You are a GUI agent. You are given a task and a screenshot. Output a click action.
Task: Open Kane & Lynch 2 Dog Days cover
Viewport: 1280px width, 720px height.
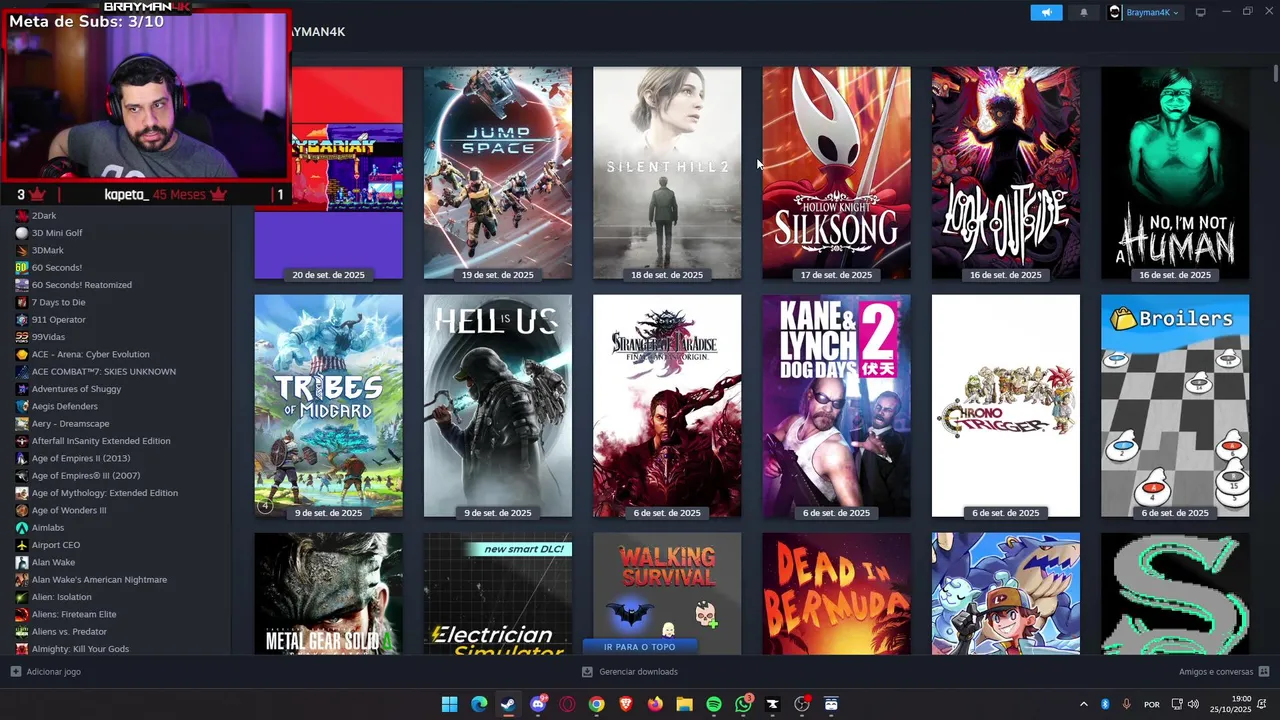tap(836, 406)
